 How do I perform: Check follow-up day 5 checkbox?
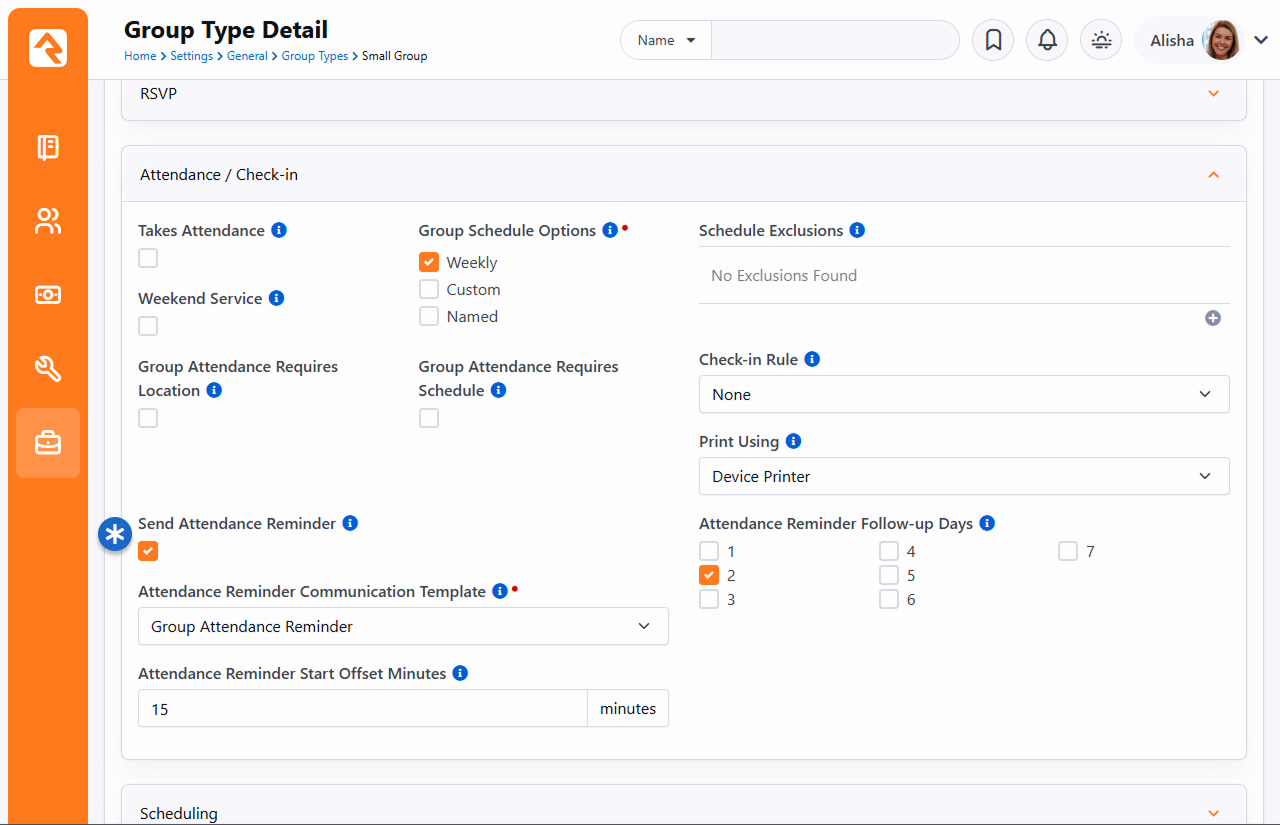(x=889, y=575)
